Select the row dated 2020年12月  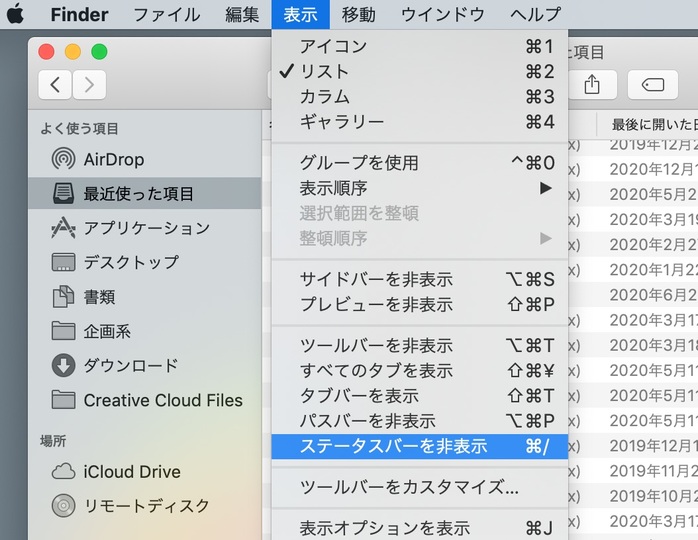pyautogui.click(x=633, y=169)
